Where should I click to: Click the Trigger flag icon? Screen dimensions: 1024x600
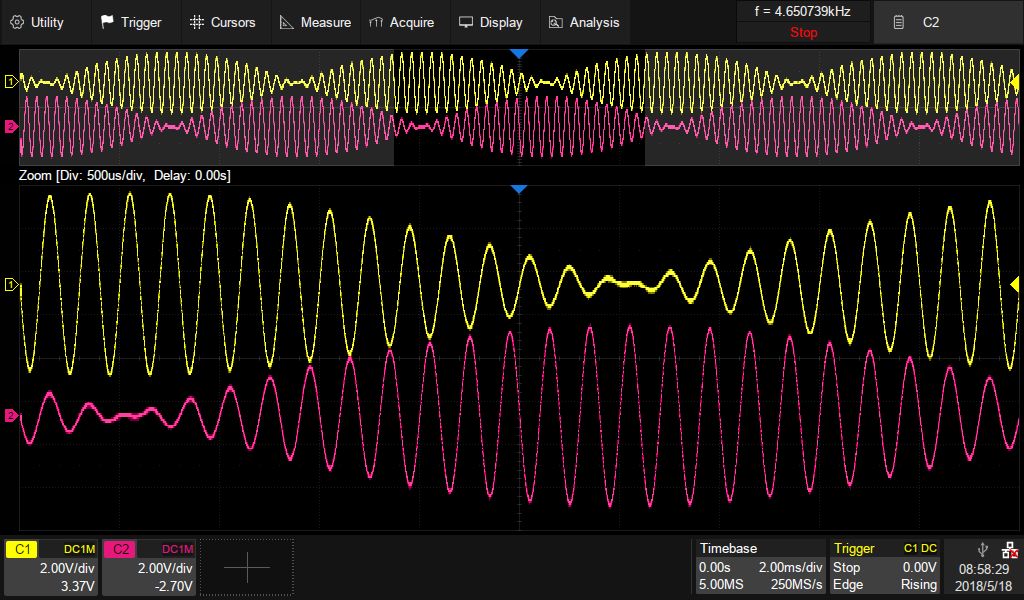pos(107,22)
